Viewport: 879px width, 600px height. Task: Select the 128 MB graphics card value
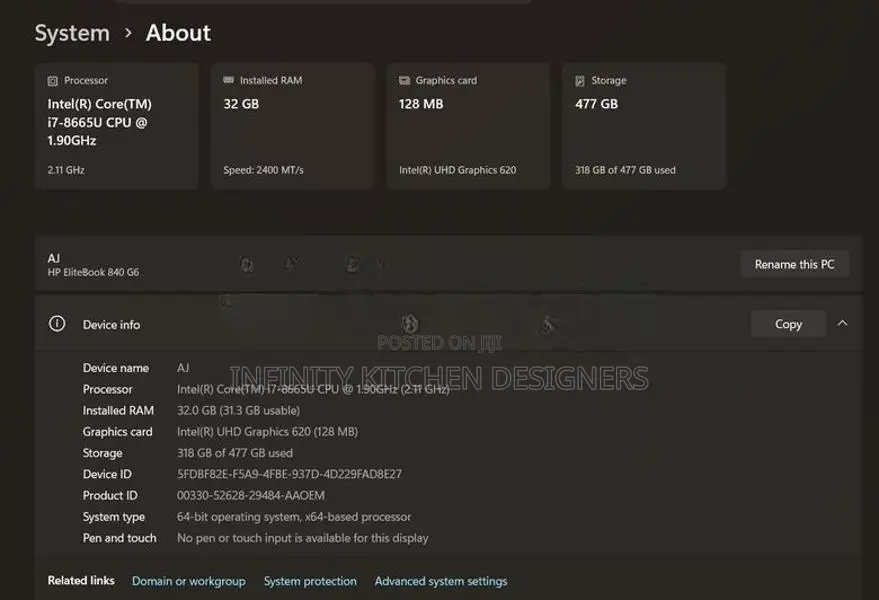pos(421,104)
